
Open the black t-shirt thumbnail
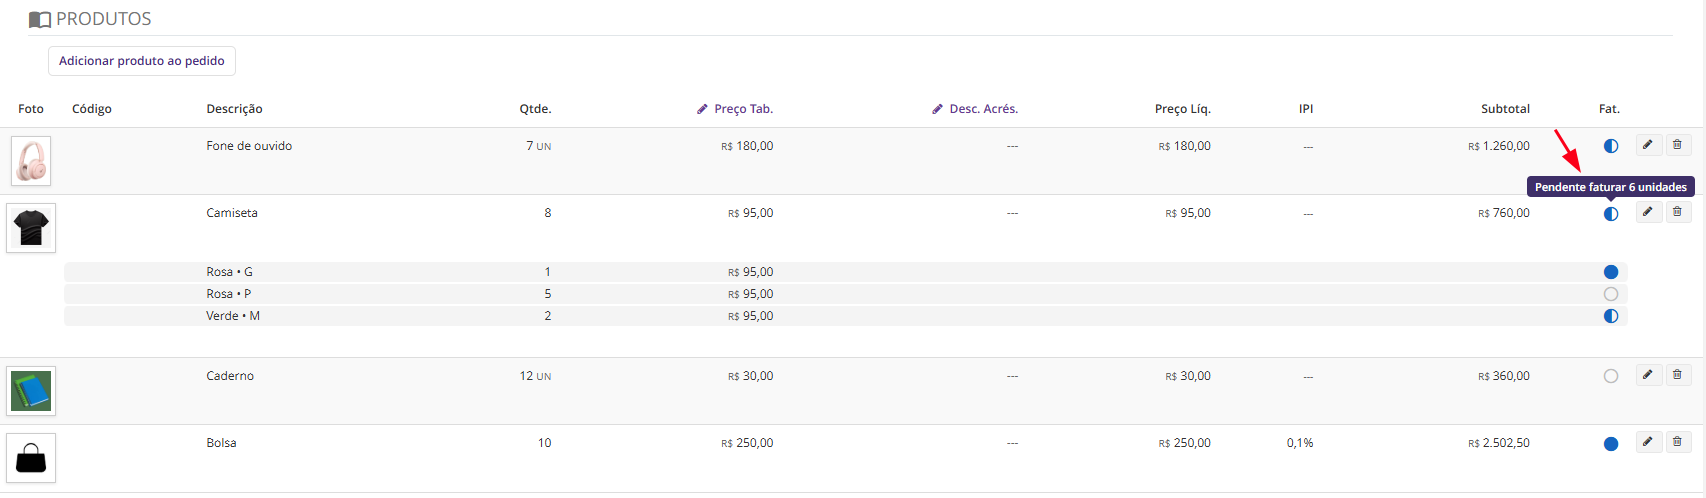(31, 228)
